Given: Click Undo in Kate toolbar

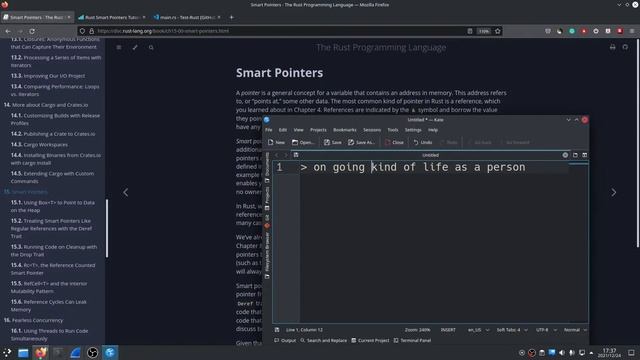Looking at the screenshot, I should (x=422, y=142).
